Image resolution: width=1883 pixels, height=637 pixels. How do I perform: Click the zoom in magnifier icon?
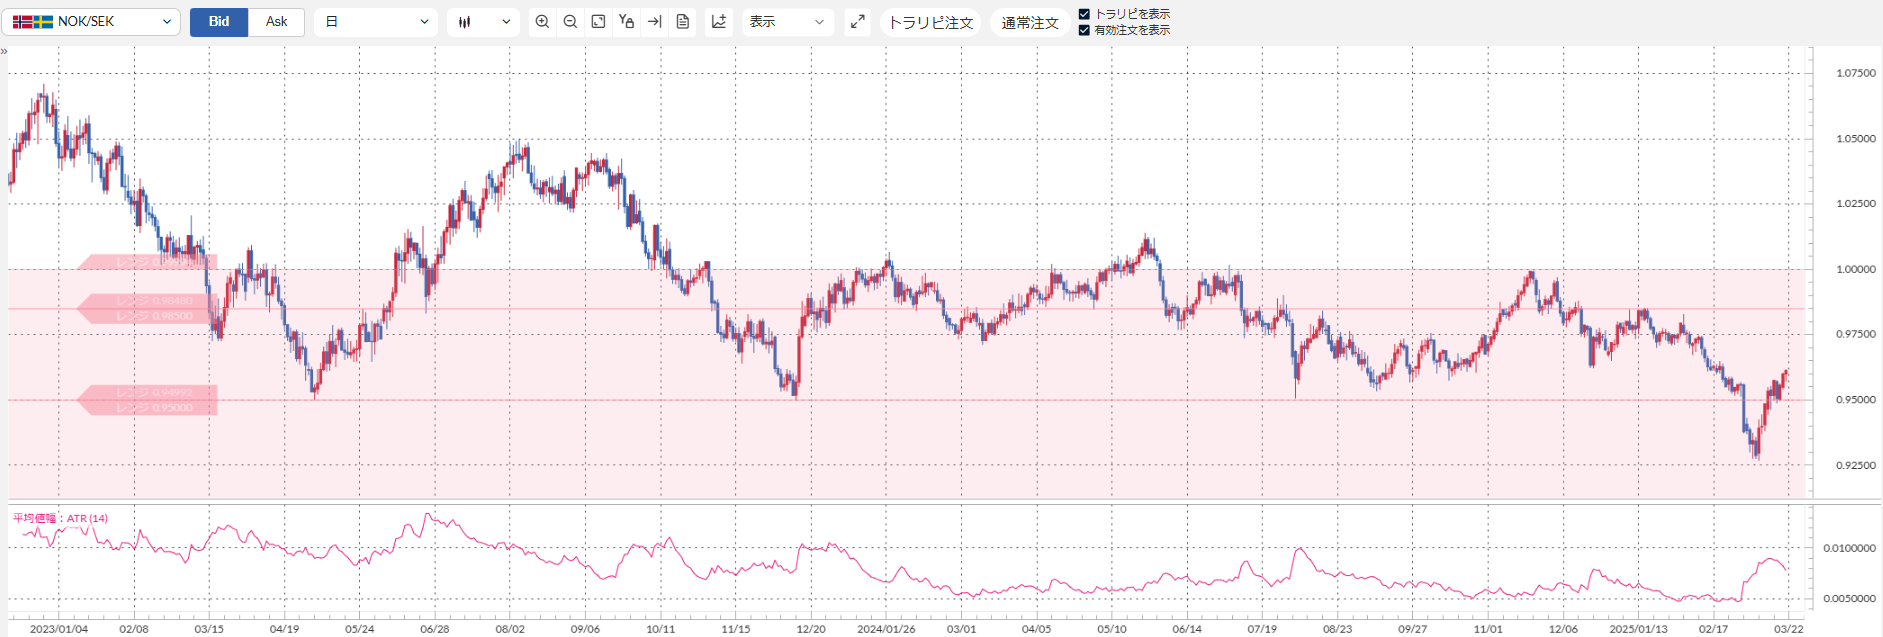(542, 21)
